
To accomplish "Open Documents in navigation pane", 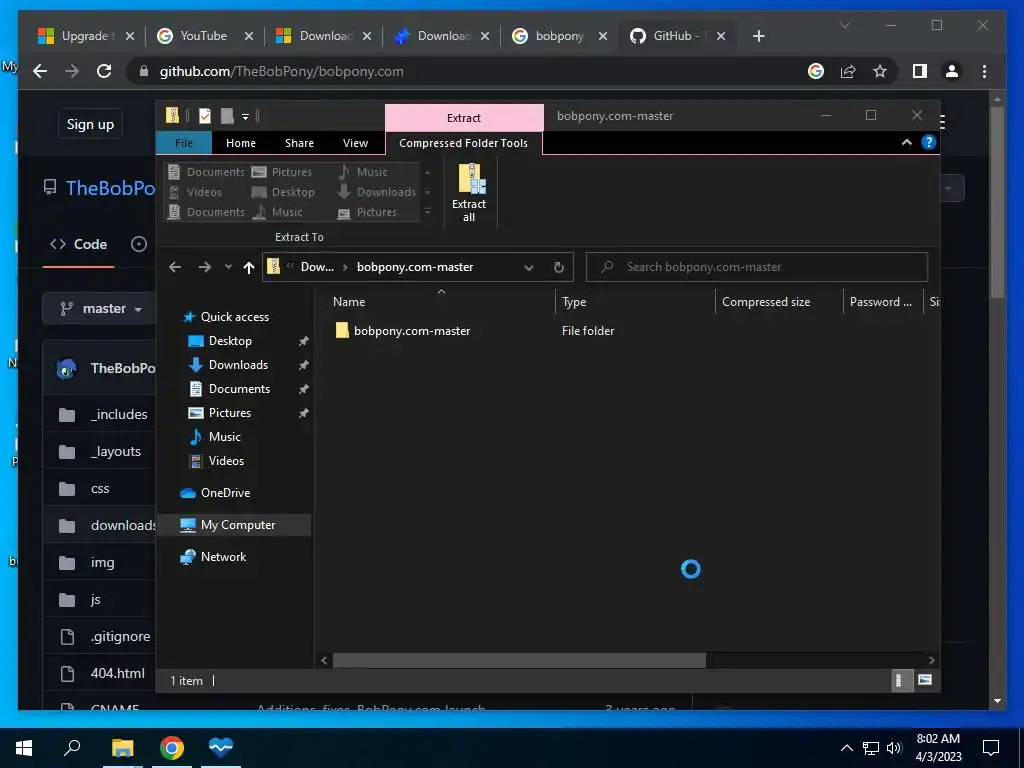I will (x=239, y=389).
